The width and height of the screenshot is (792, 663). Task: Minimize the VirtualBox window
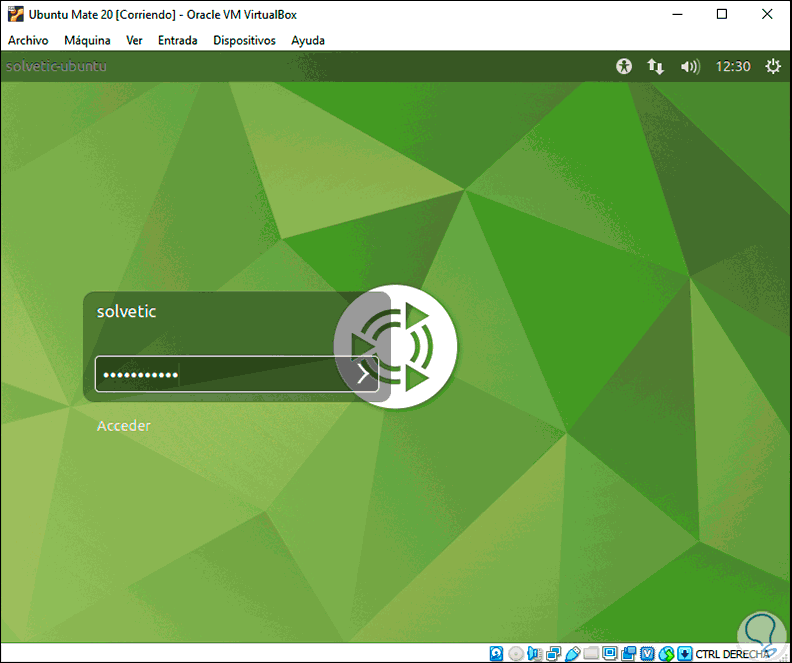678,14
